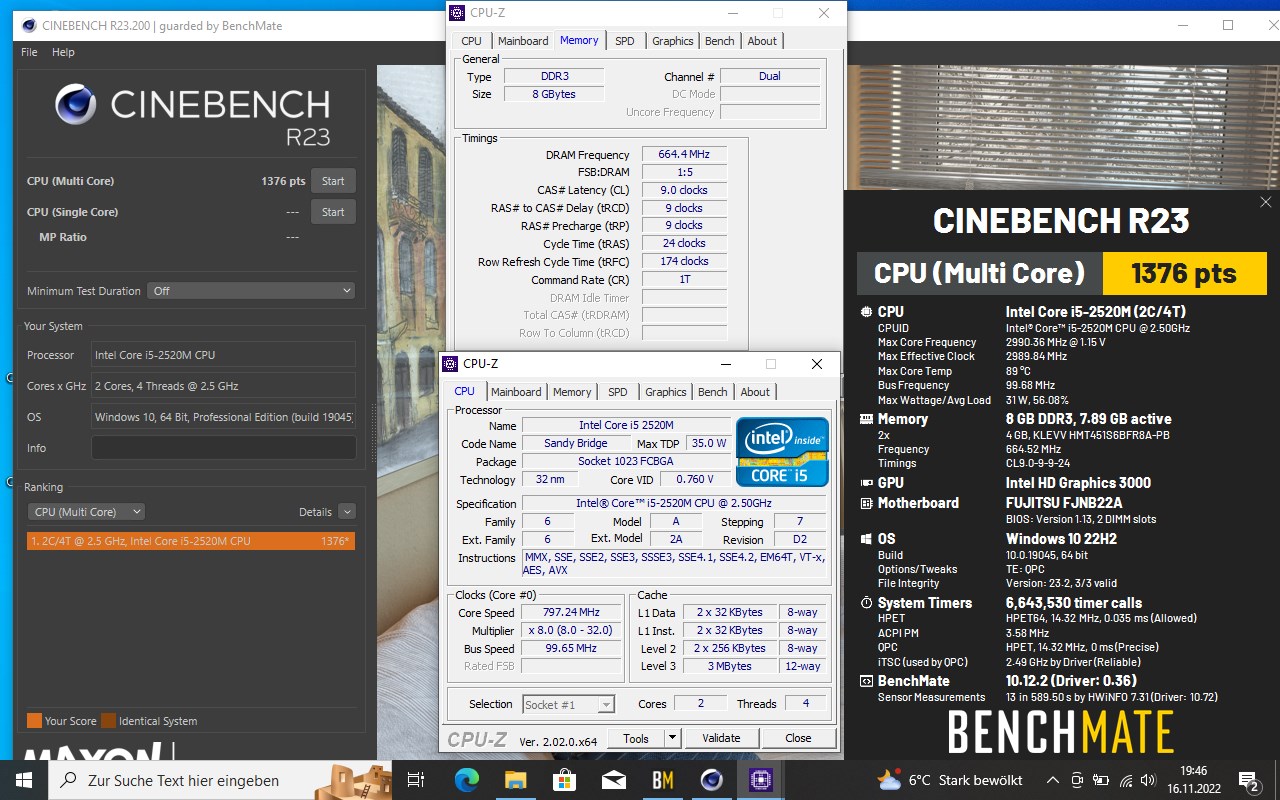Click the Motherboard section icon in BenchMate overlay
This screenshot has width=1280, height=800.
[866, 503]
